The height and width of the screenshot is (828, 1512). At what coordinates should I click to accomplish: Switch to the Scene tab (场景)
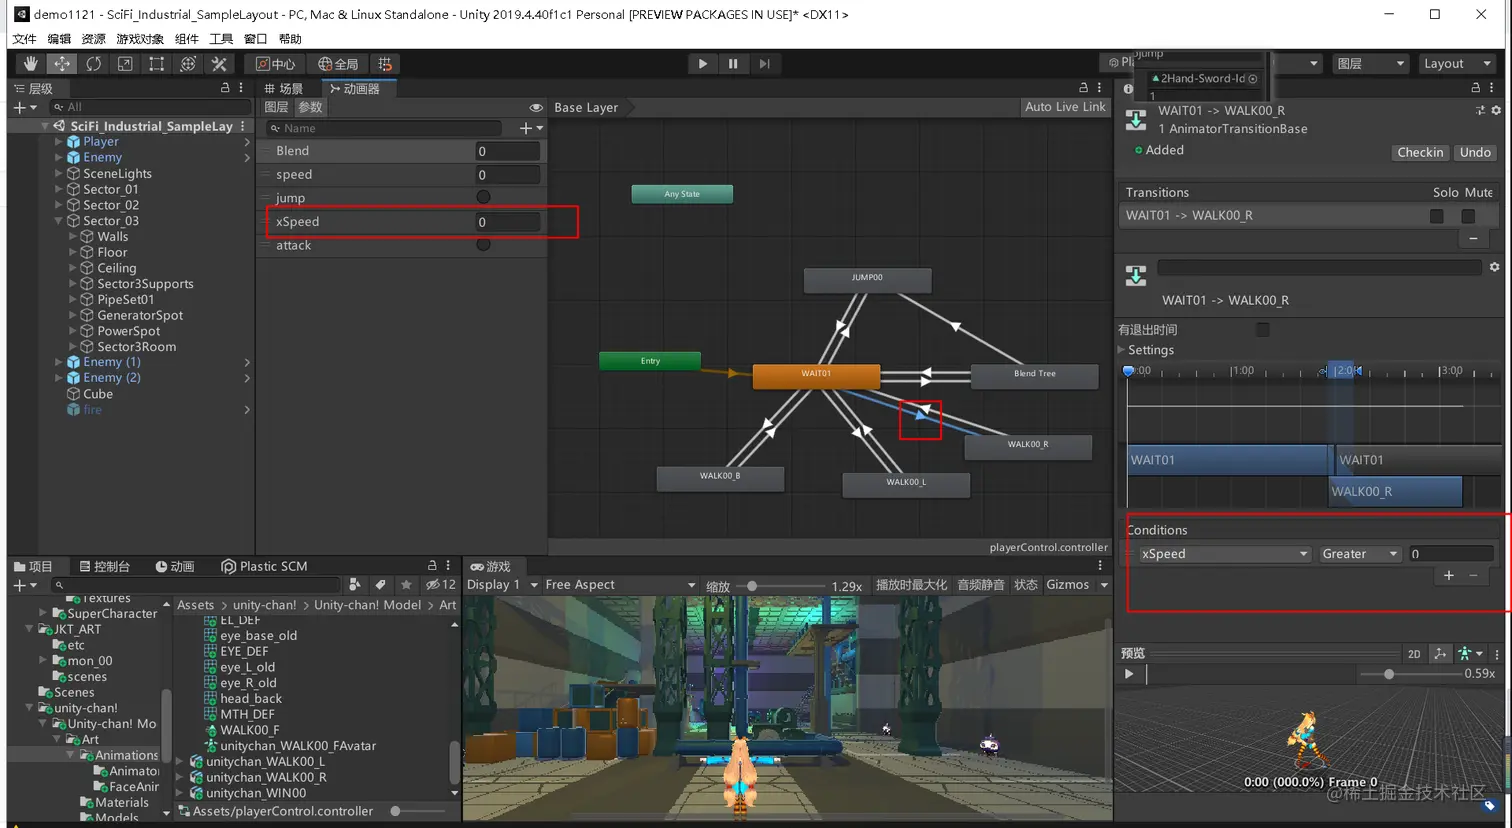click(x=284, y=89)
